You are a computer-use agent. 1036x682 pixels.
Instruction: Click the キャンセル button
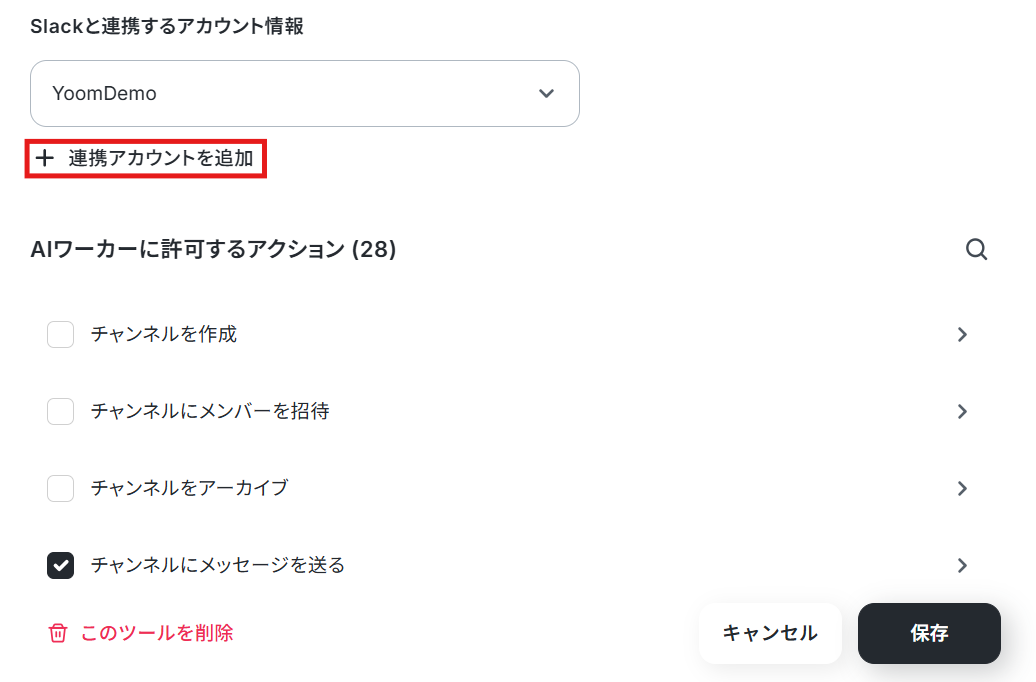pyautogui.click(x=770, y=633)
